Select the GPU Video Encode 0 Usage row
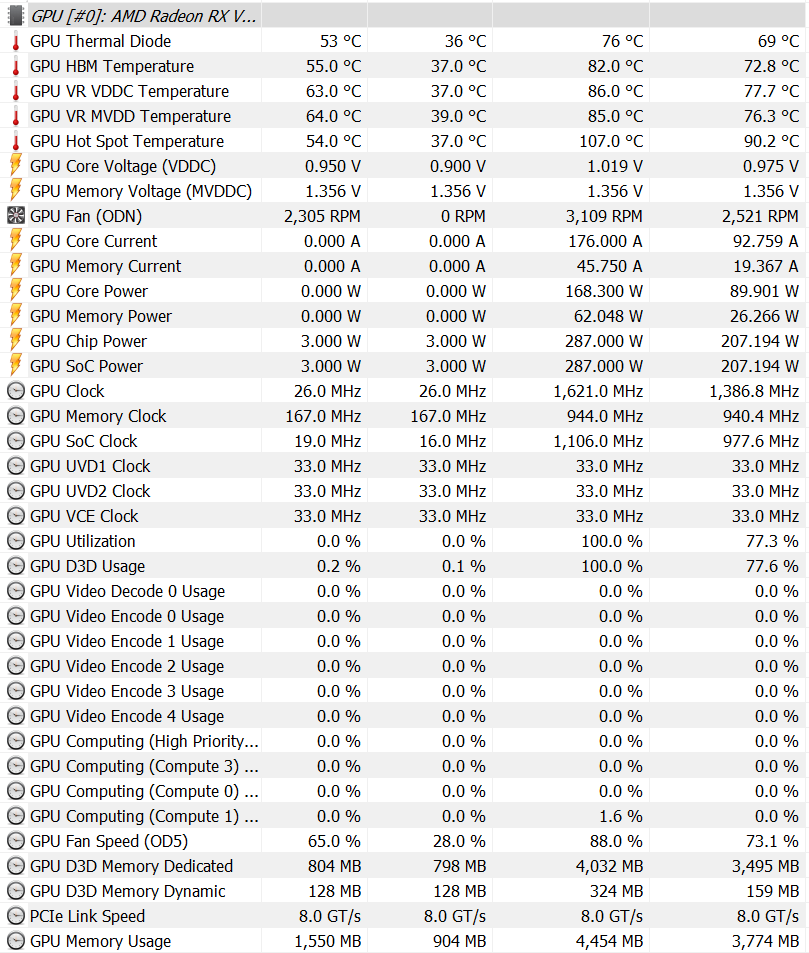Screen dimensions: 809x953 [x=404, y=616]
